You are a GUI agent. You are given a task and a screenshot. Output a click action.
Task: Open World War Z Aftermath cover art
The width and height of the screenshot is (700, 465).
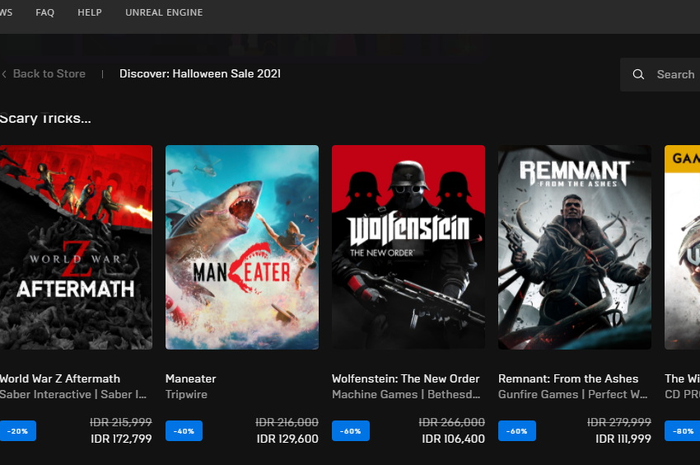(76, 247)
